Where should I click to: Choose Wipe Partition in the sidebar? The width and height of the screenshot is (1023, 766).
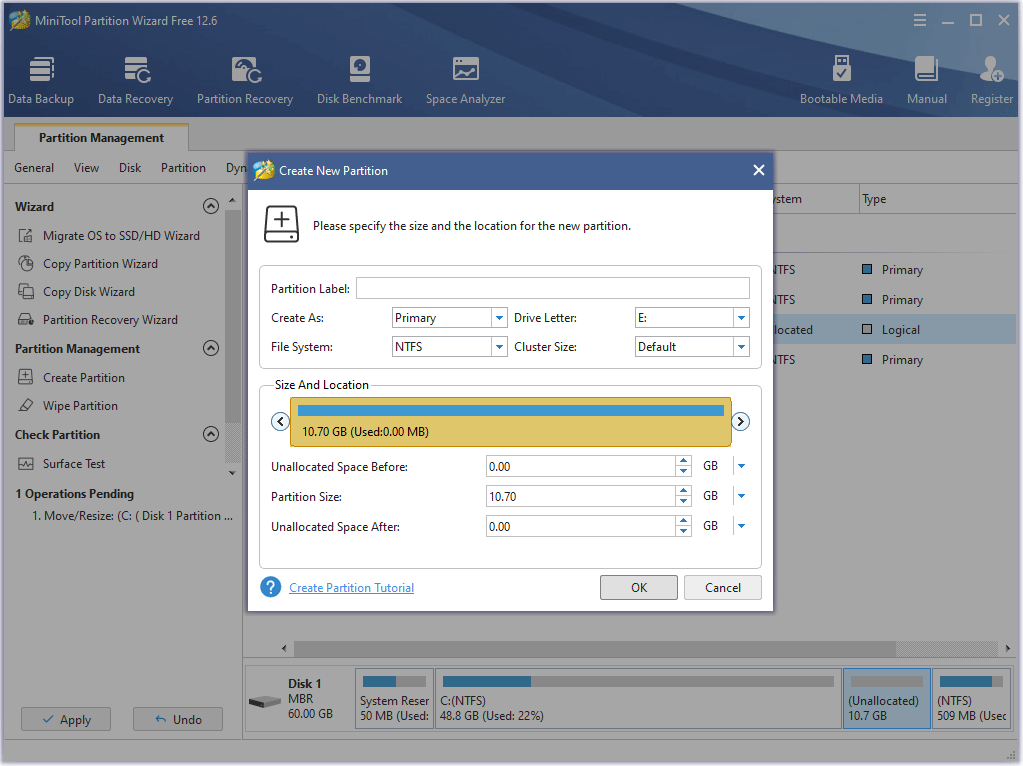tap(68, 406)
